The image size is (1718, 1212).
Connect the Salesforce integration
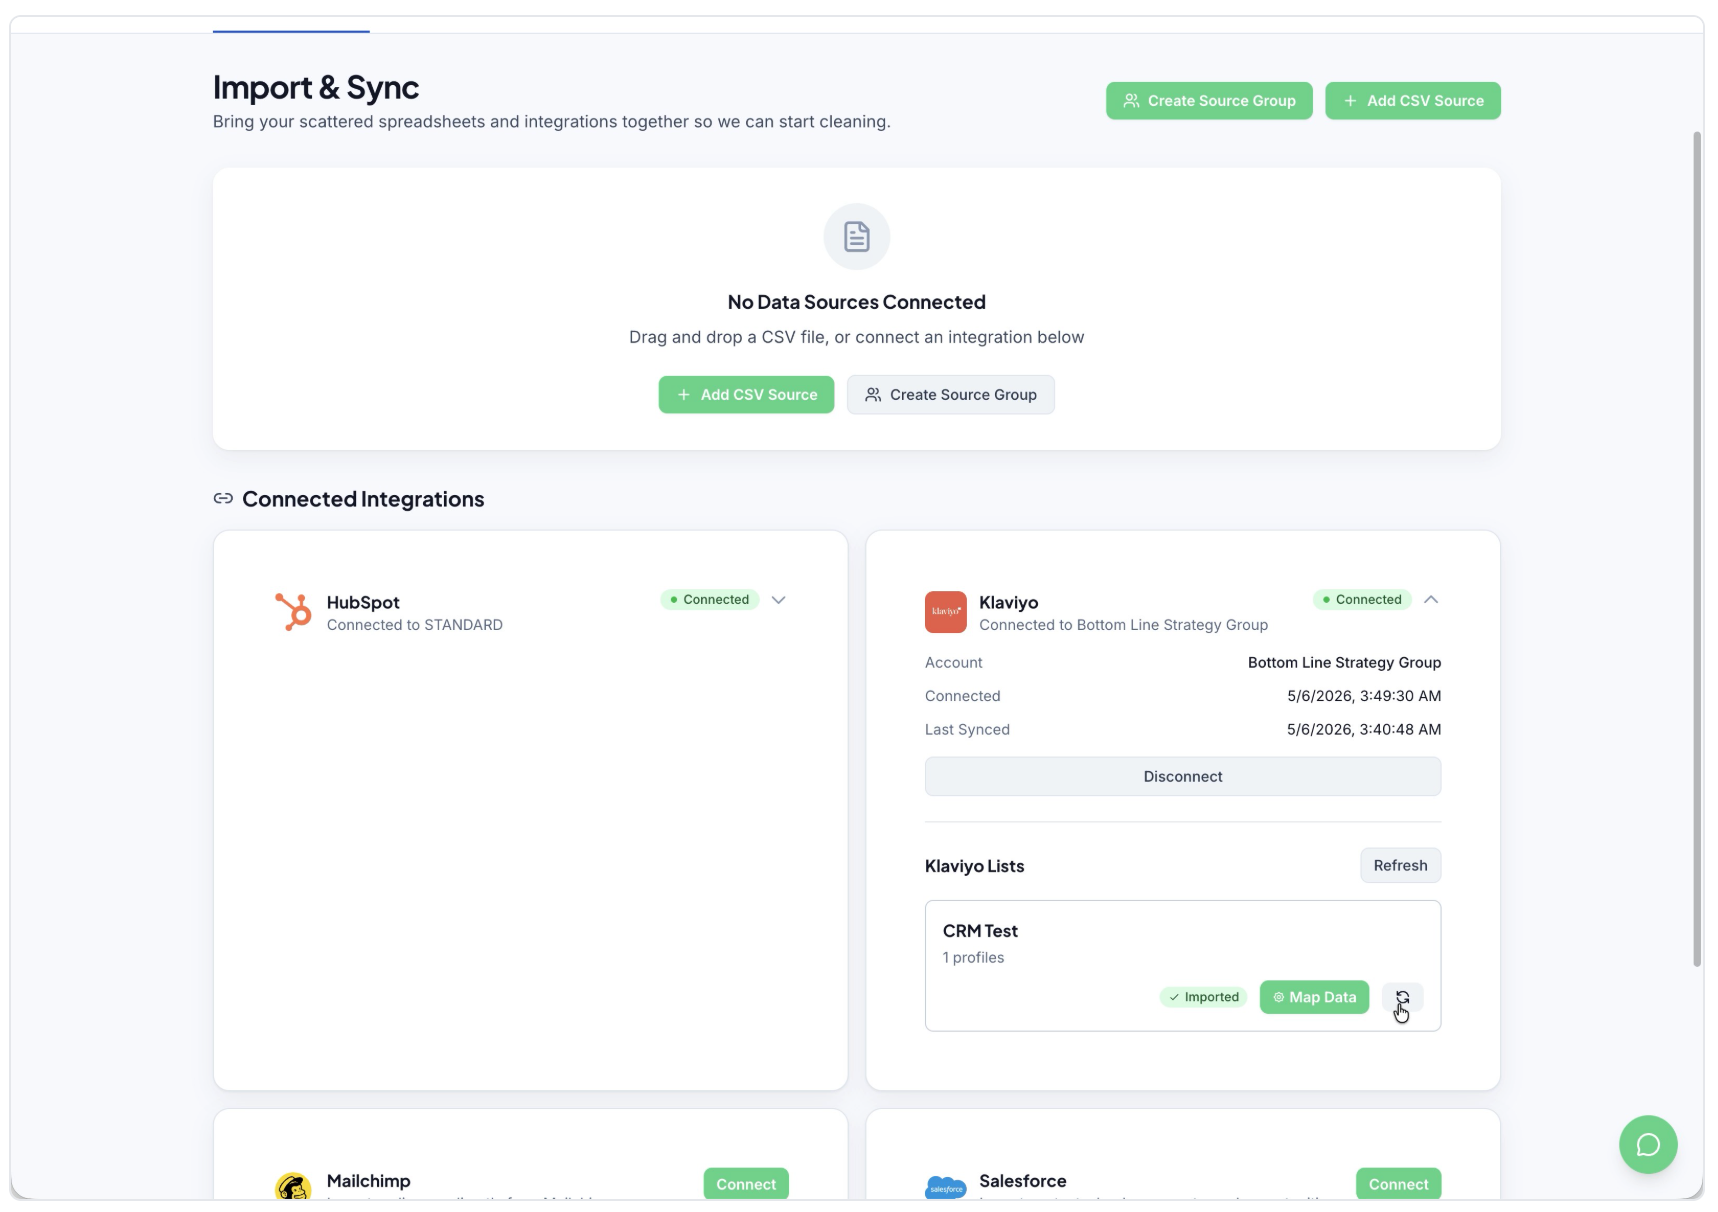(1398, 1184)
